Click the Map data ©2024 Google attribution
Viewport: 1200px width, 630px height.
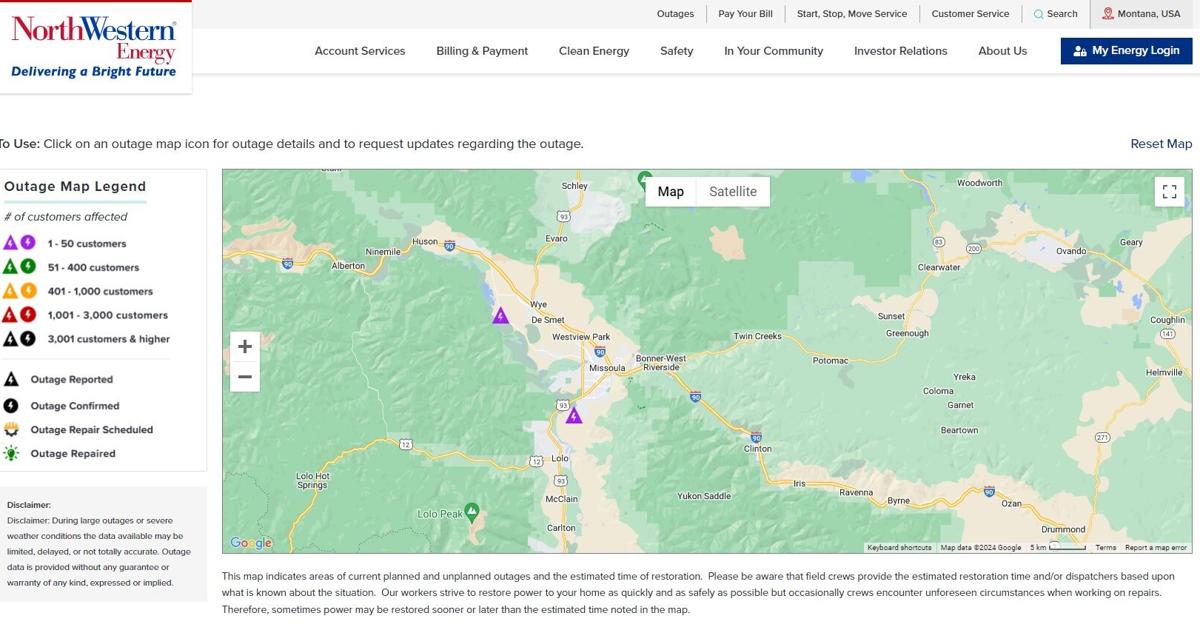pos(981,548)
